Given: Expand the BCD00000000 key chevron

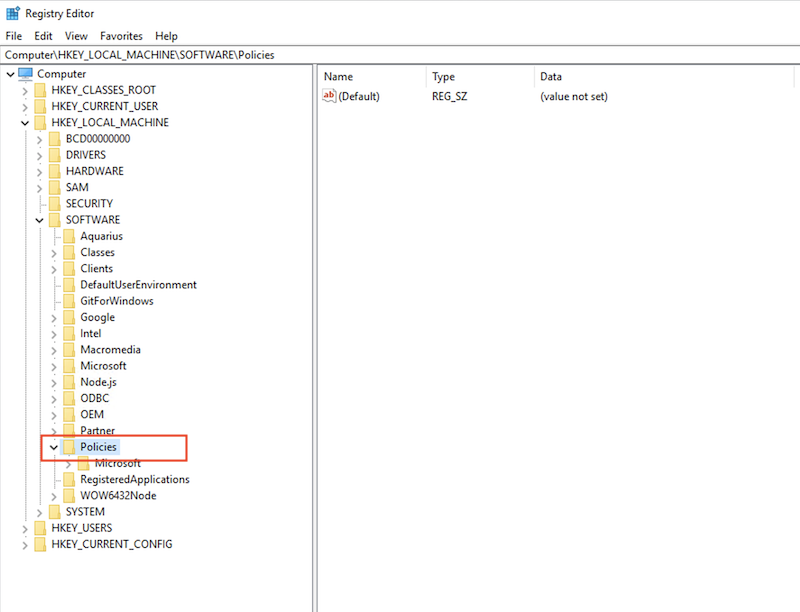Looking at the screenshot, I should [39, 140].
